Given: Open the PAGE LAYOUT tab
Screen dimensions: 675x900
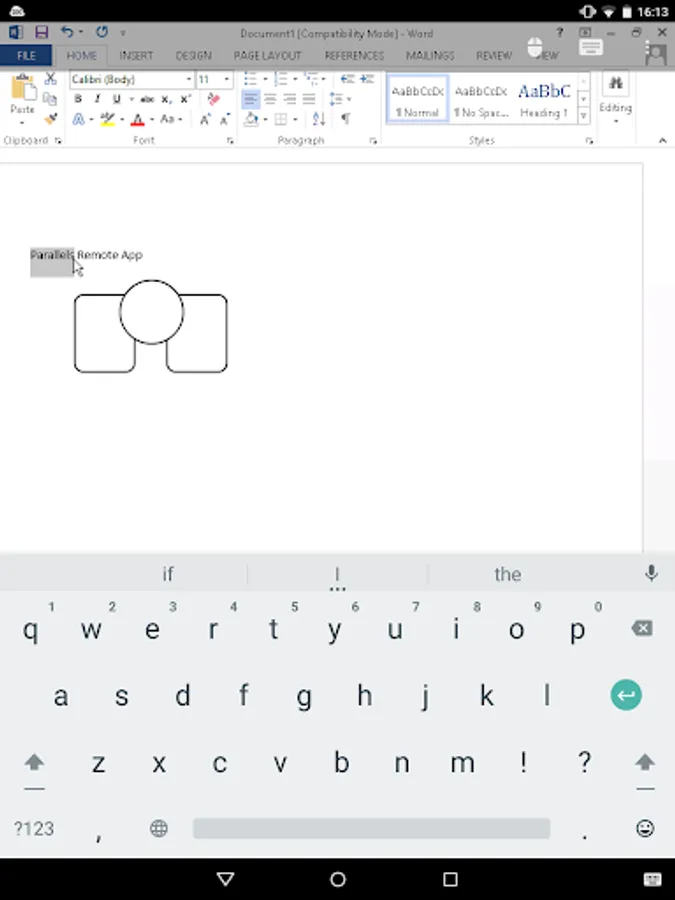Looking at the screenshot, I should coord(267,56).
